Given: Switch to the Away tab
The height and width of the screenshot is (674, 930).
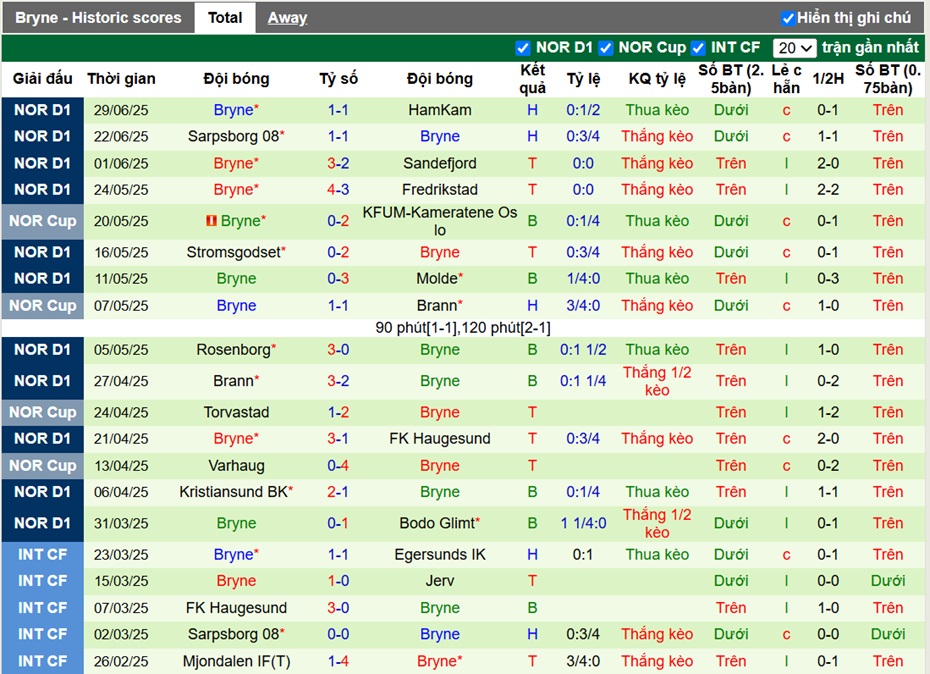Looking at the screenshot, I should [x=287, y=18].
